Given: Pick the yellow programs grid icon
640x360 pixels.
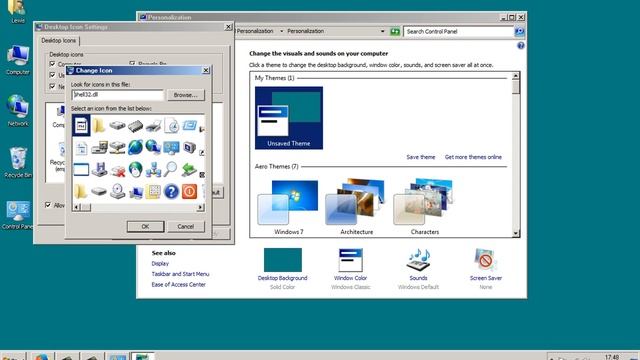Looking at the screenshot, I should [x=153, y=191].
